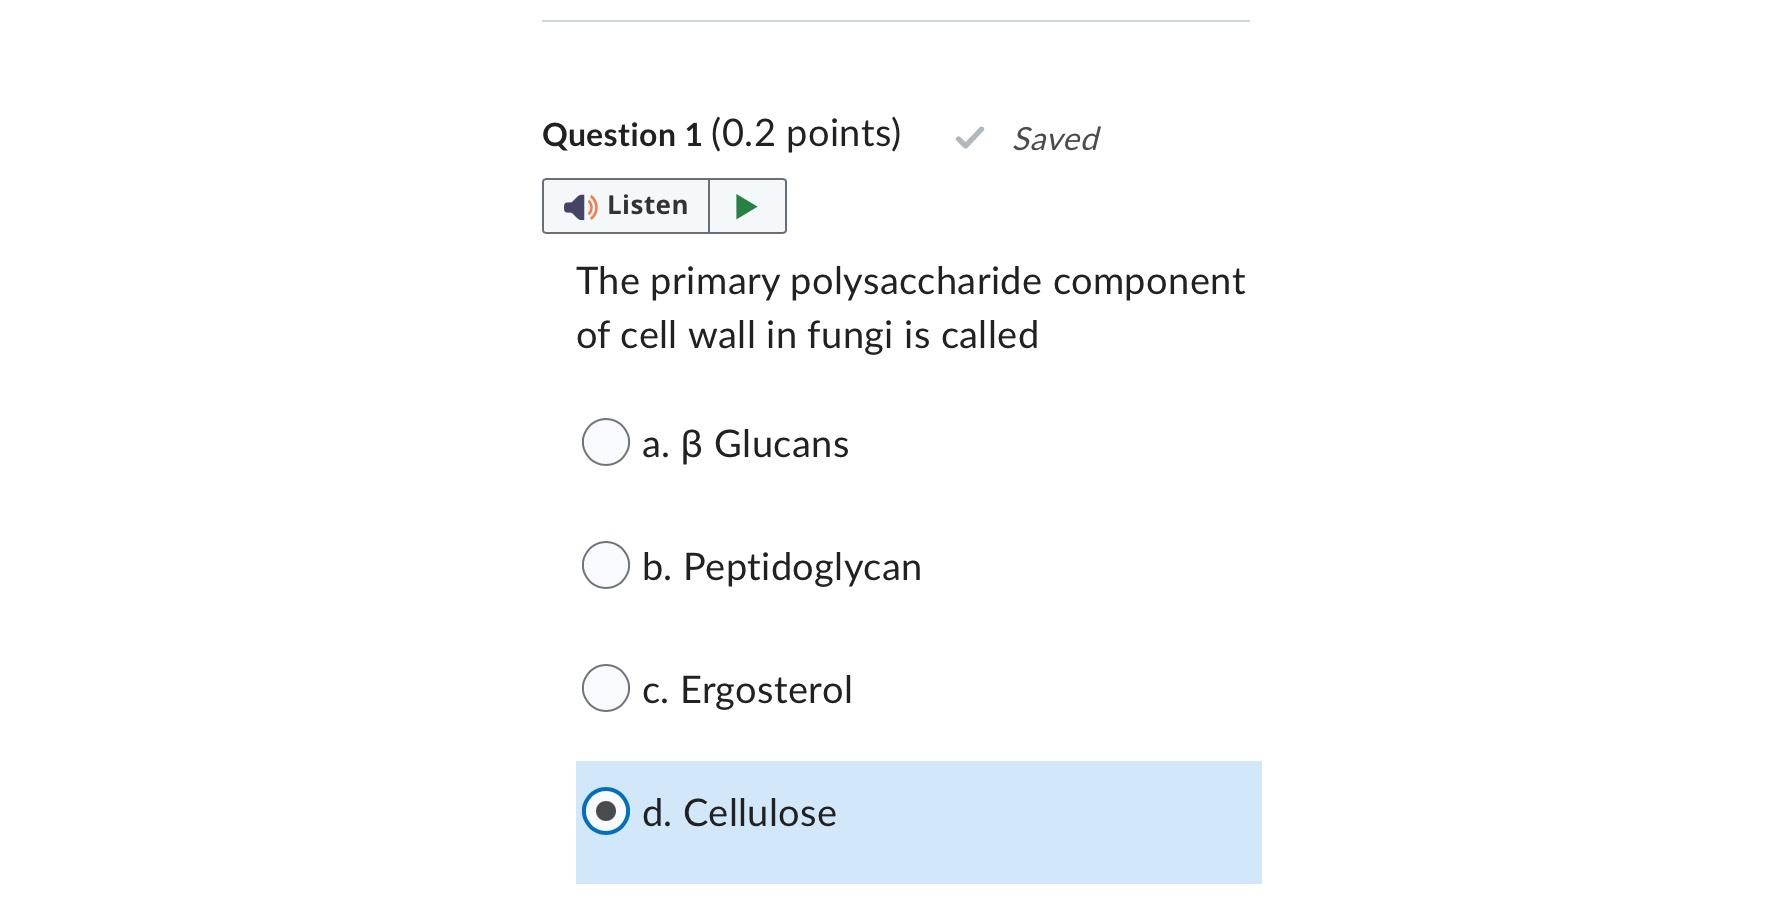The image size is (1792, 924).
Task: Select c. Ergosterol radio button
Action: click(604, 688)
